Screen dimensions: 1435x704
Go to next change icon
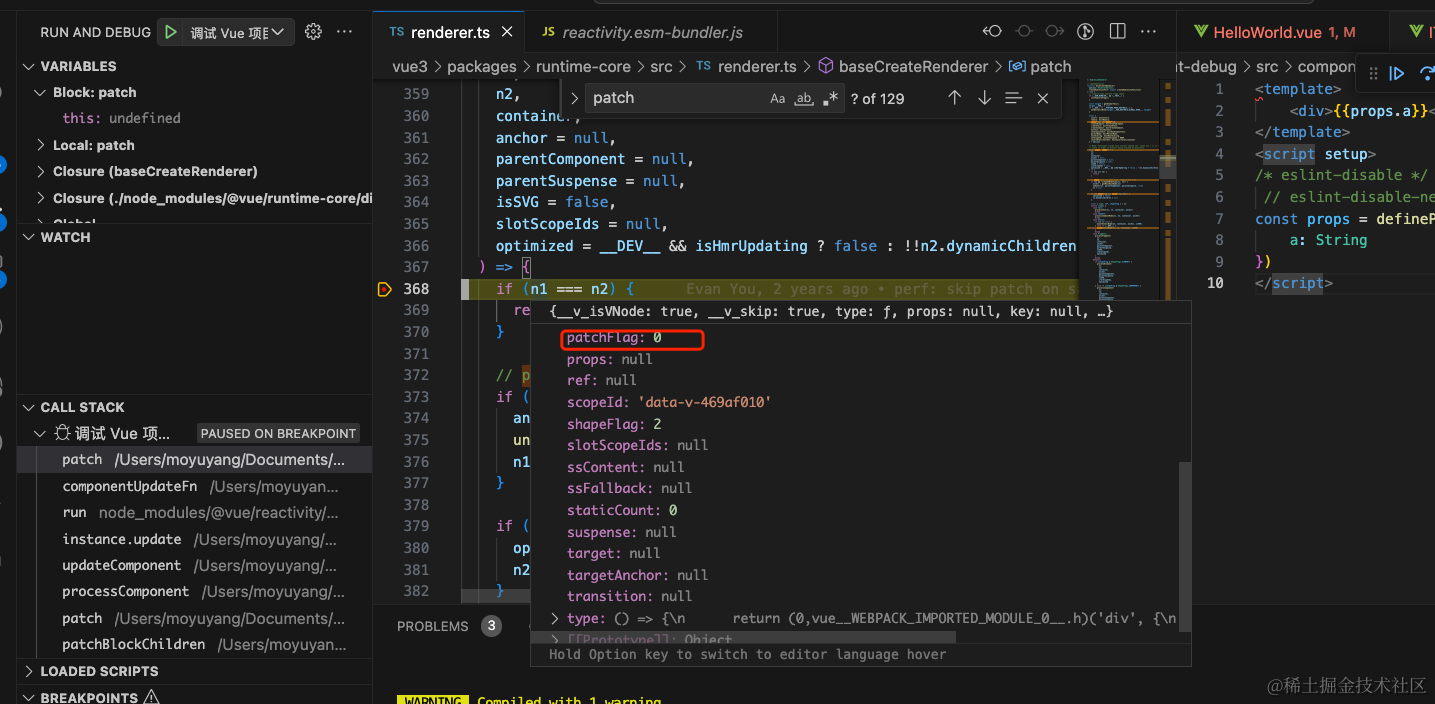pyautogui.click(x=1054, y=32)
